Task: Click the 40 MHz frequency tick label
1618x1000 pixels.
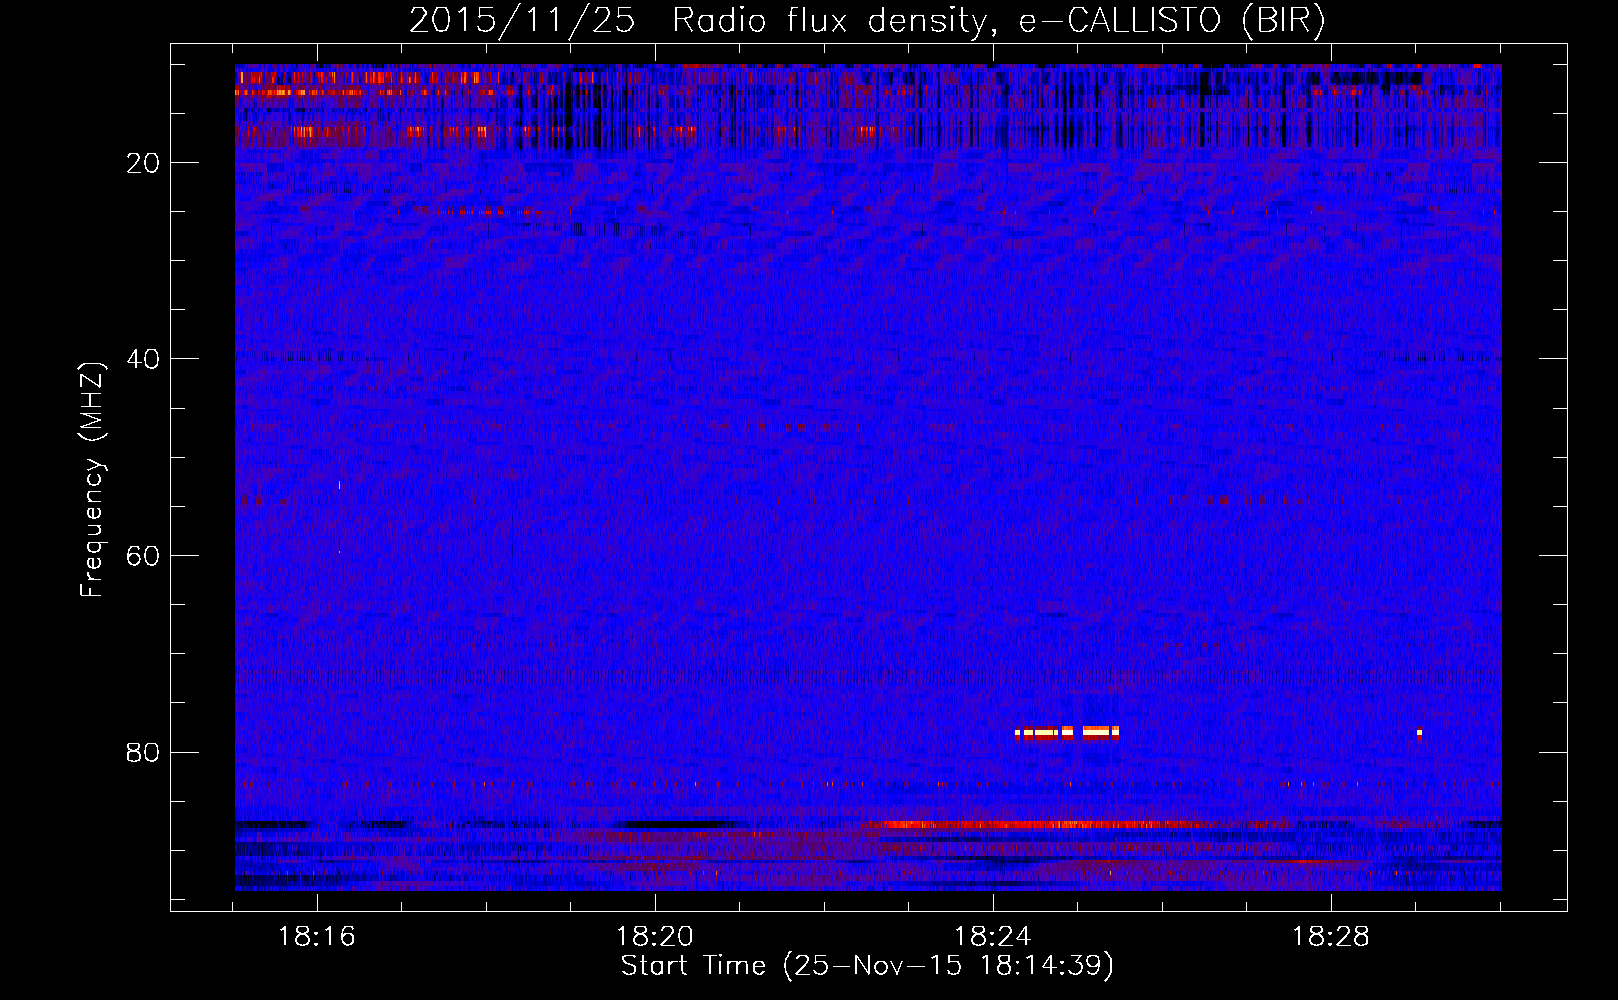Action: 144,359
